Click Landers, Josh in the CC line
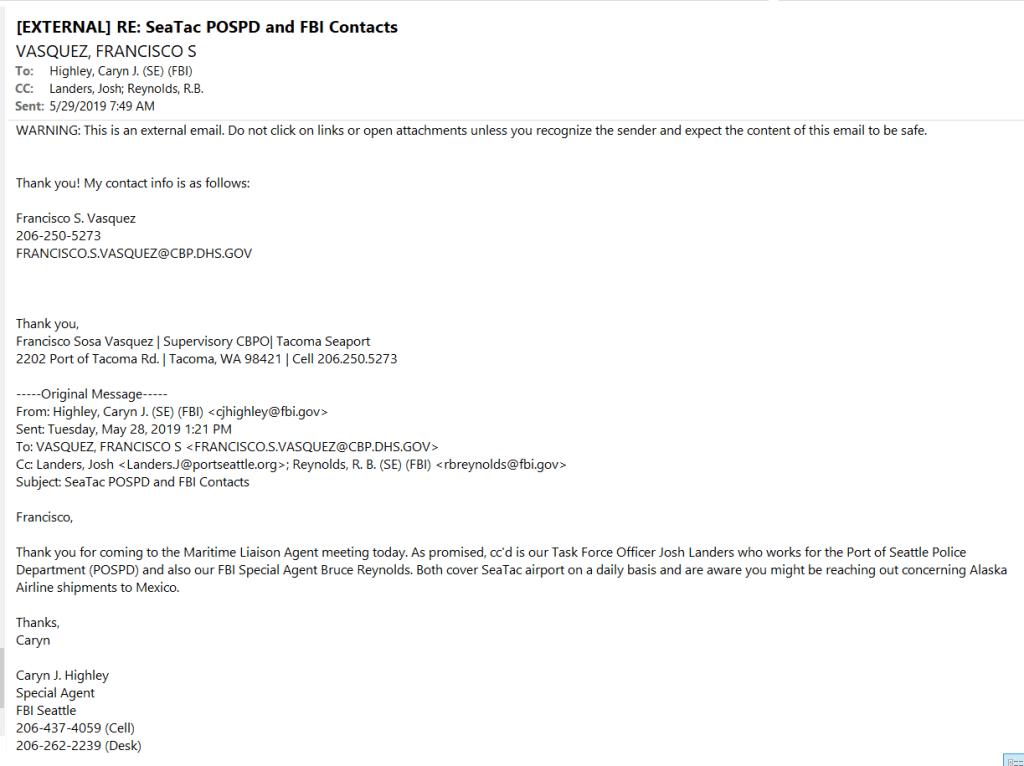1024x766 pixels. pyautogui.click(x=86, y=88)
